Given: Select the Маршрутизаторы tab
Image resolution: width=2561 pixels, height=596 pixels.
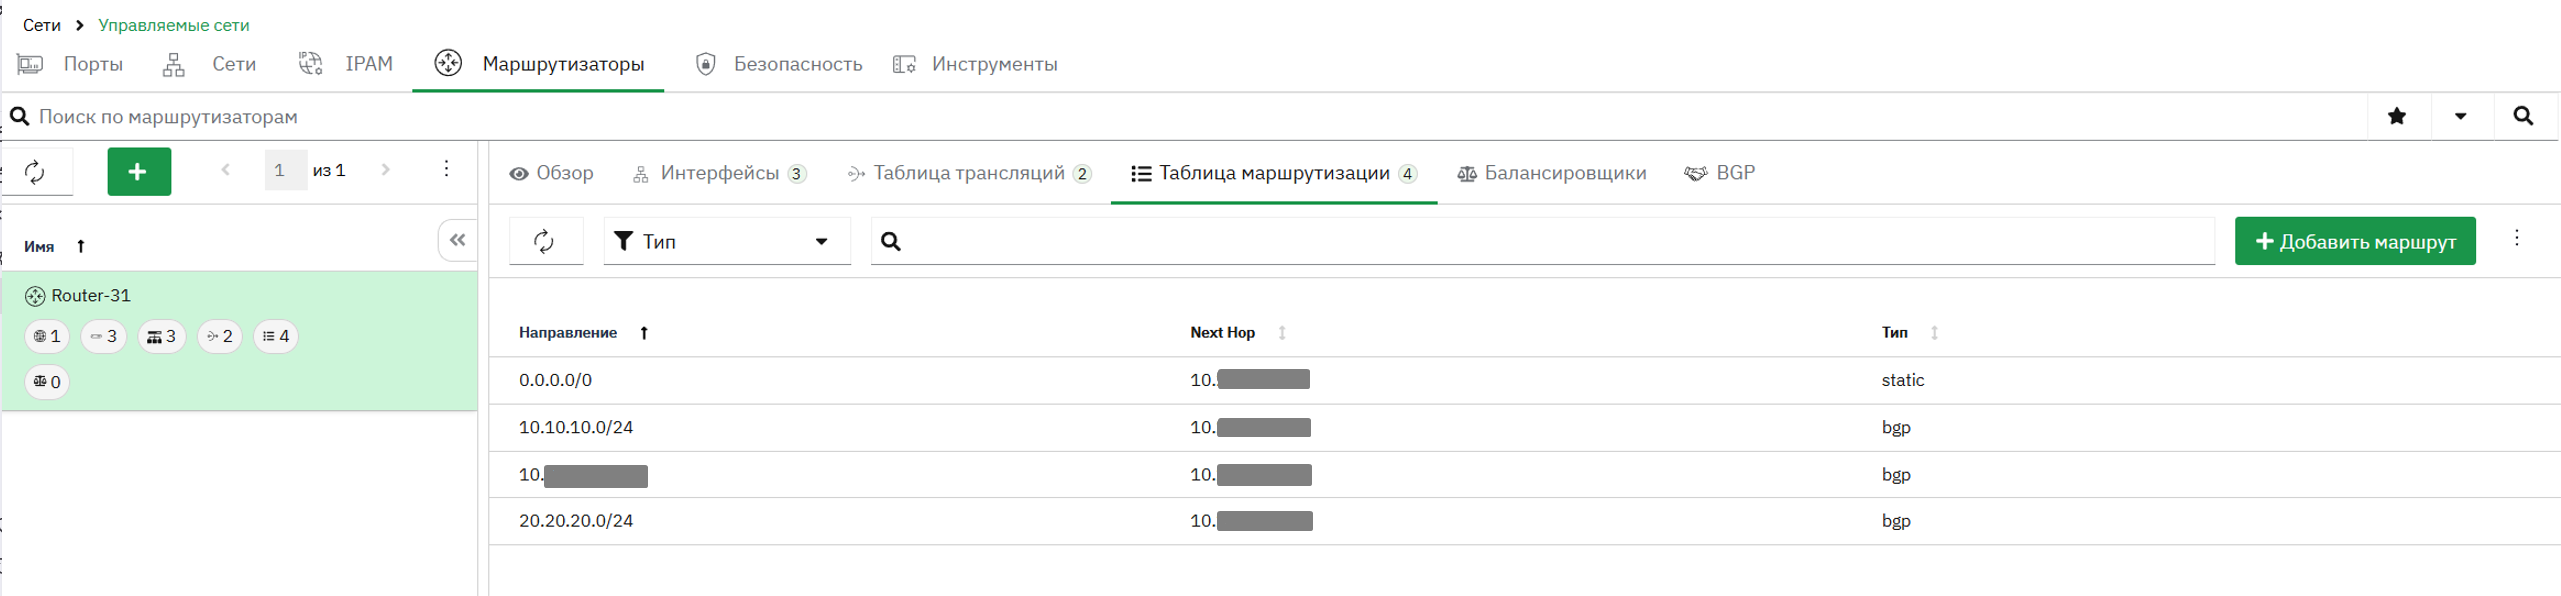Looking at the screenshot, I should (539, 64).
